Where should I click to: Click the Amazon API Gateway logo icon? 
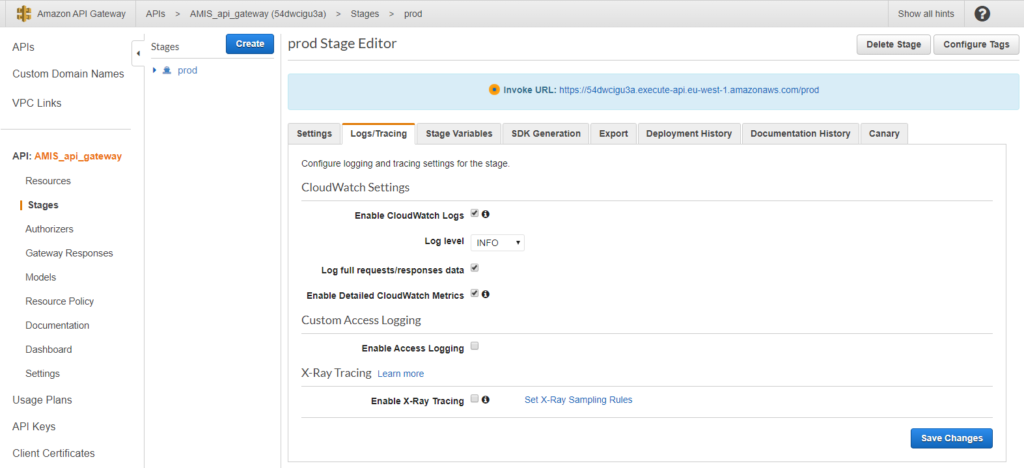(22, 14)
